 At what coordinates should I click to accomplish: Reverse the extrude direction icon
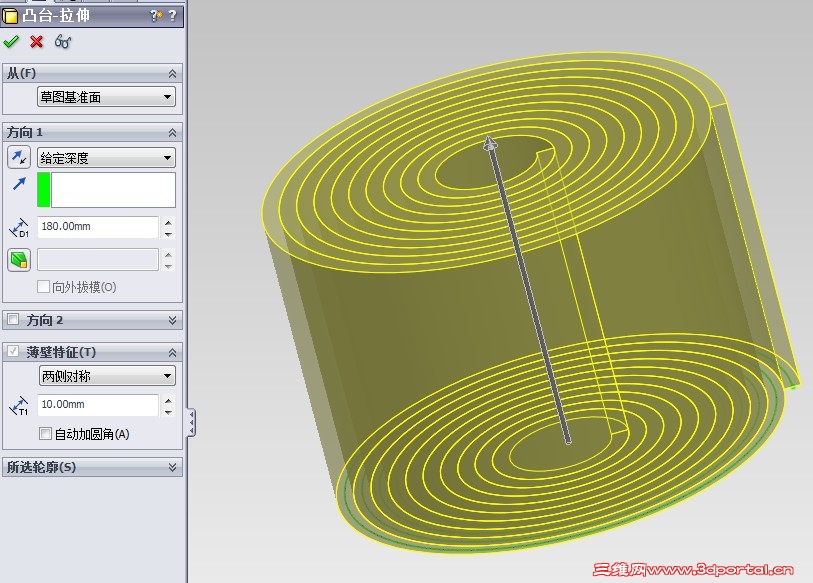[x=19, y=157]
